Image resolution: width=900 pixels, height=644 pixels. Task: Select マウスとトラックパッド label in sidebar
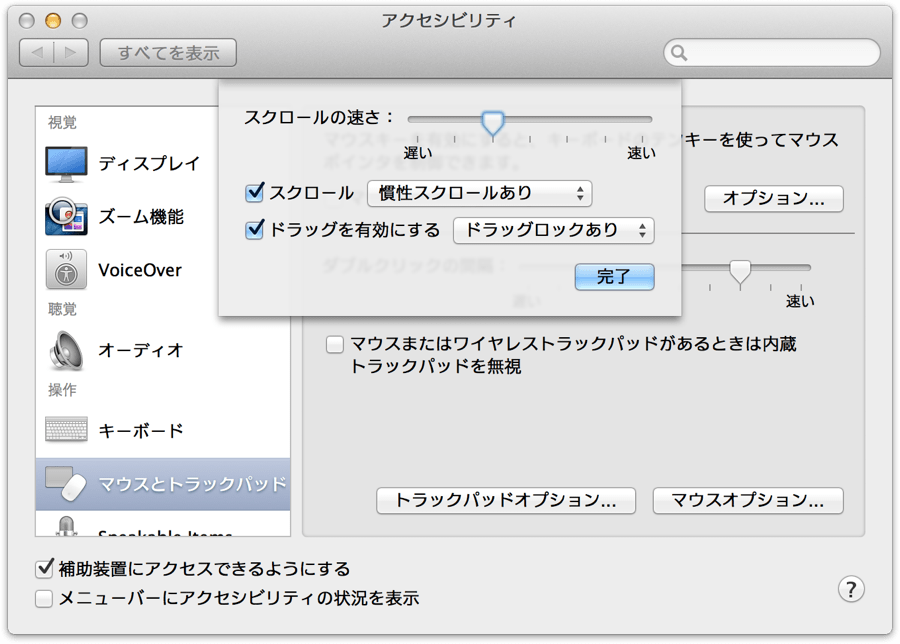pyautogui.click(x=192, y=484)
